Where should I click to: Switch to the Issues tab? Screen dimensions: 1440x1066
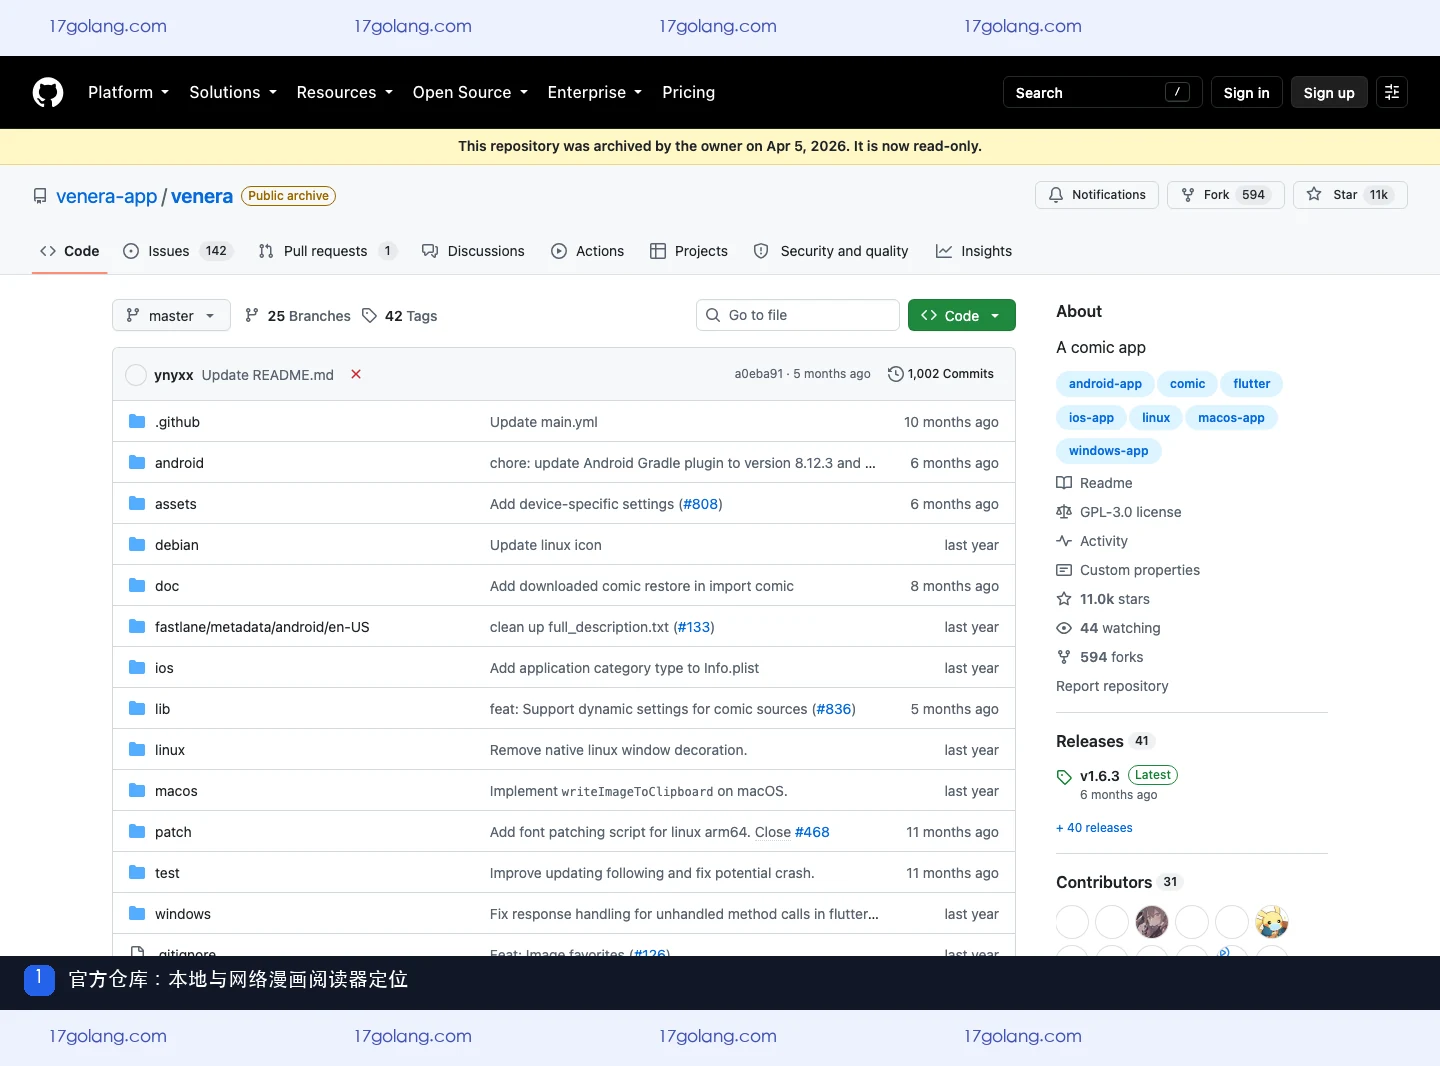click(178, 251)
